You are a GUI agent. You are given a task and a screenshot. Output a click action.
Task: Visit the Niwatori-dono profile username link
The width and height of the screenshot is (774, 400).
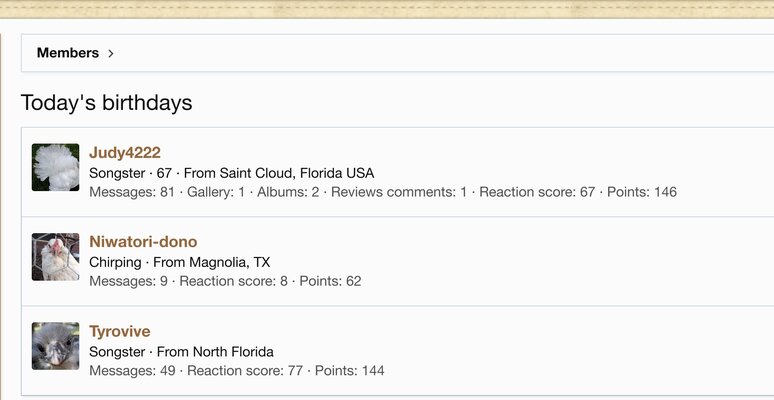tap(143, 241)
